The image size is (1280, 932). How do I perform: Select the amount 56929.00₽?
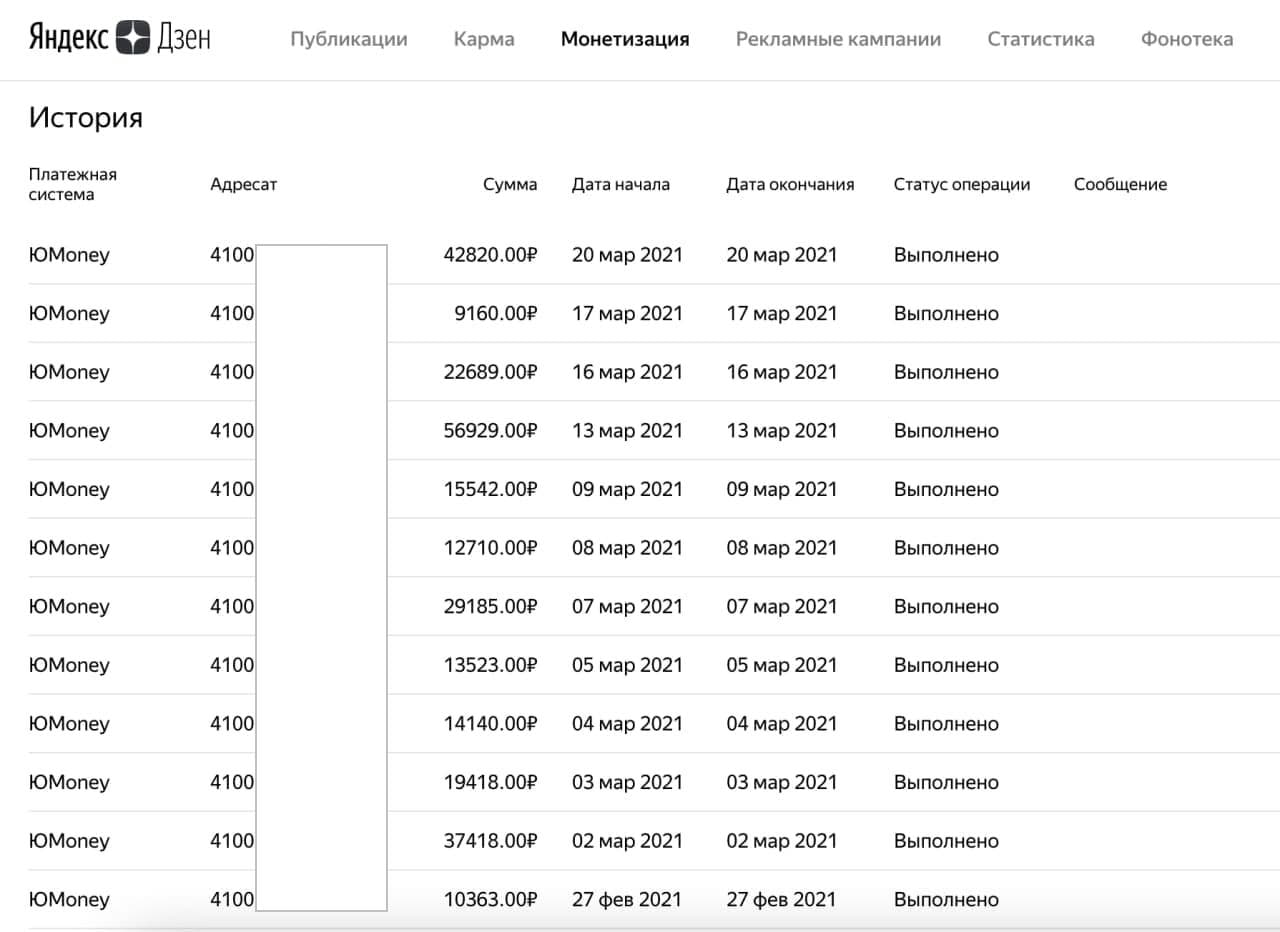(490, 431)
